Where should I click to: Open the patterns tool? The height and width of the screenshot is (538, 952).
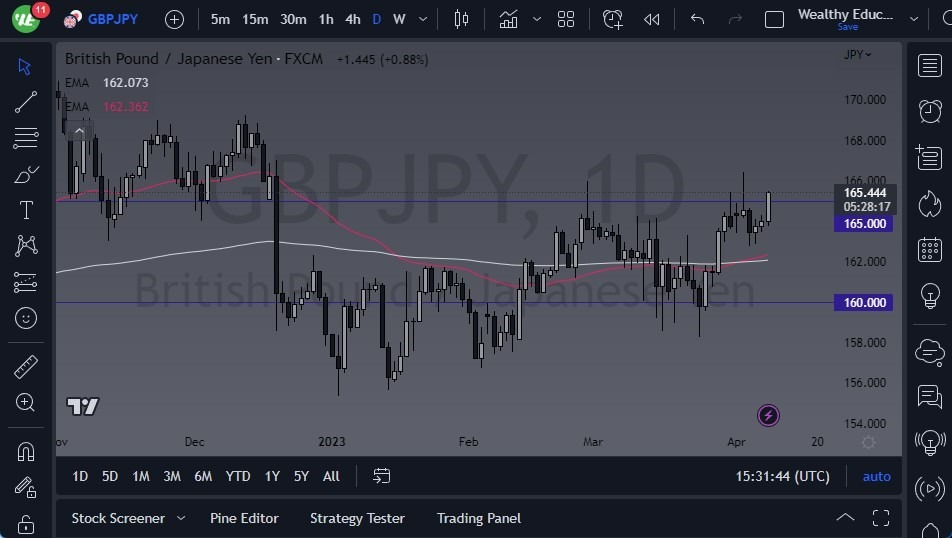click(x=25, y=246)
